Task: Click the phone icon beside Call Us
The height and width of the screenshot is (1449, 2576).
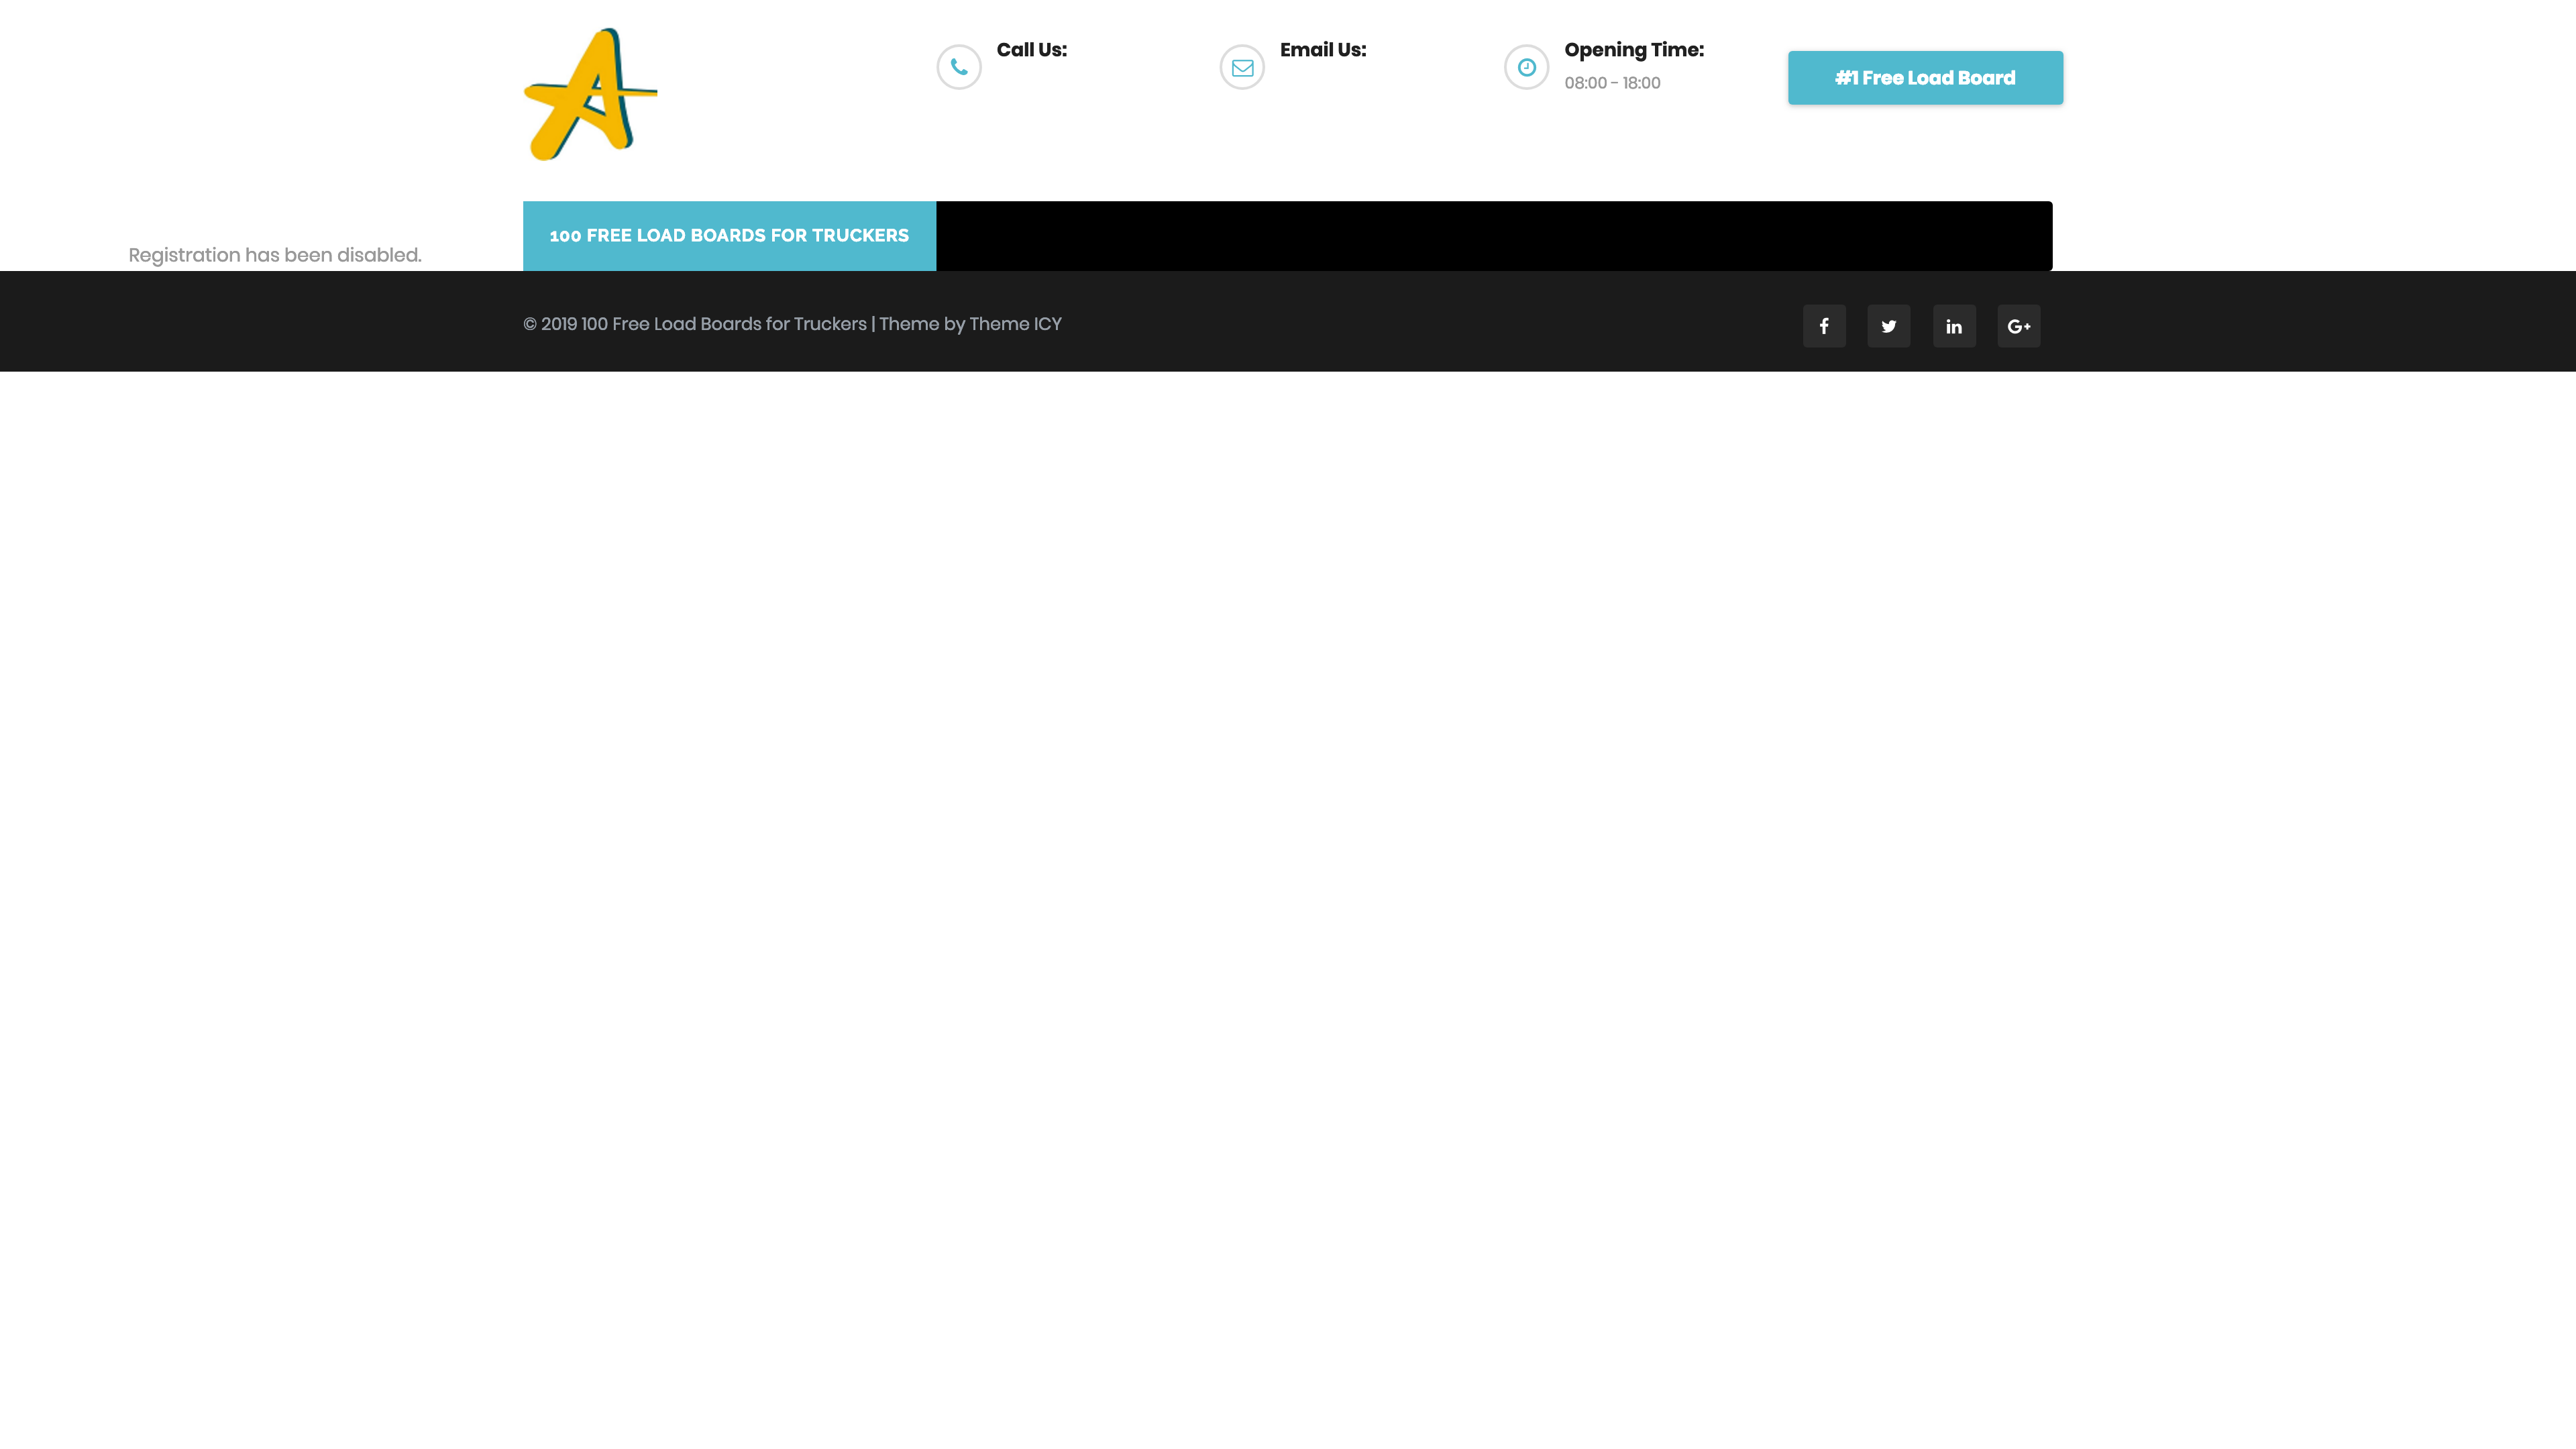Action: (x=958, y=67)
